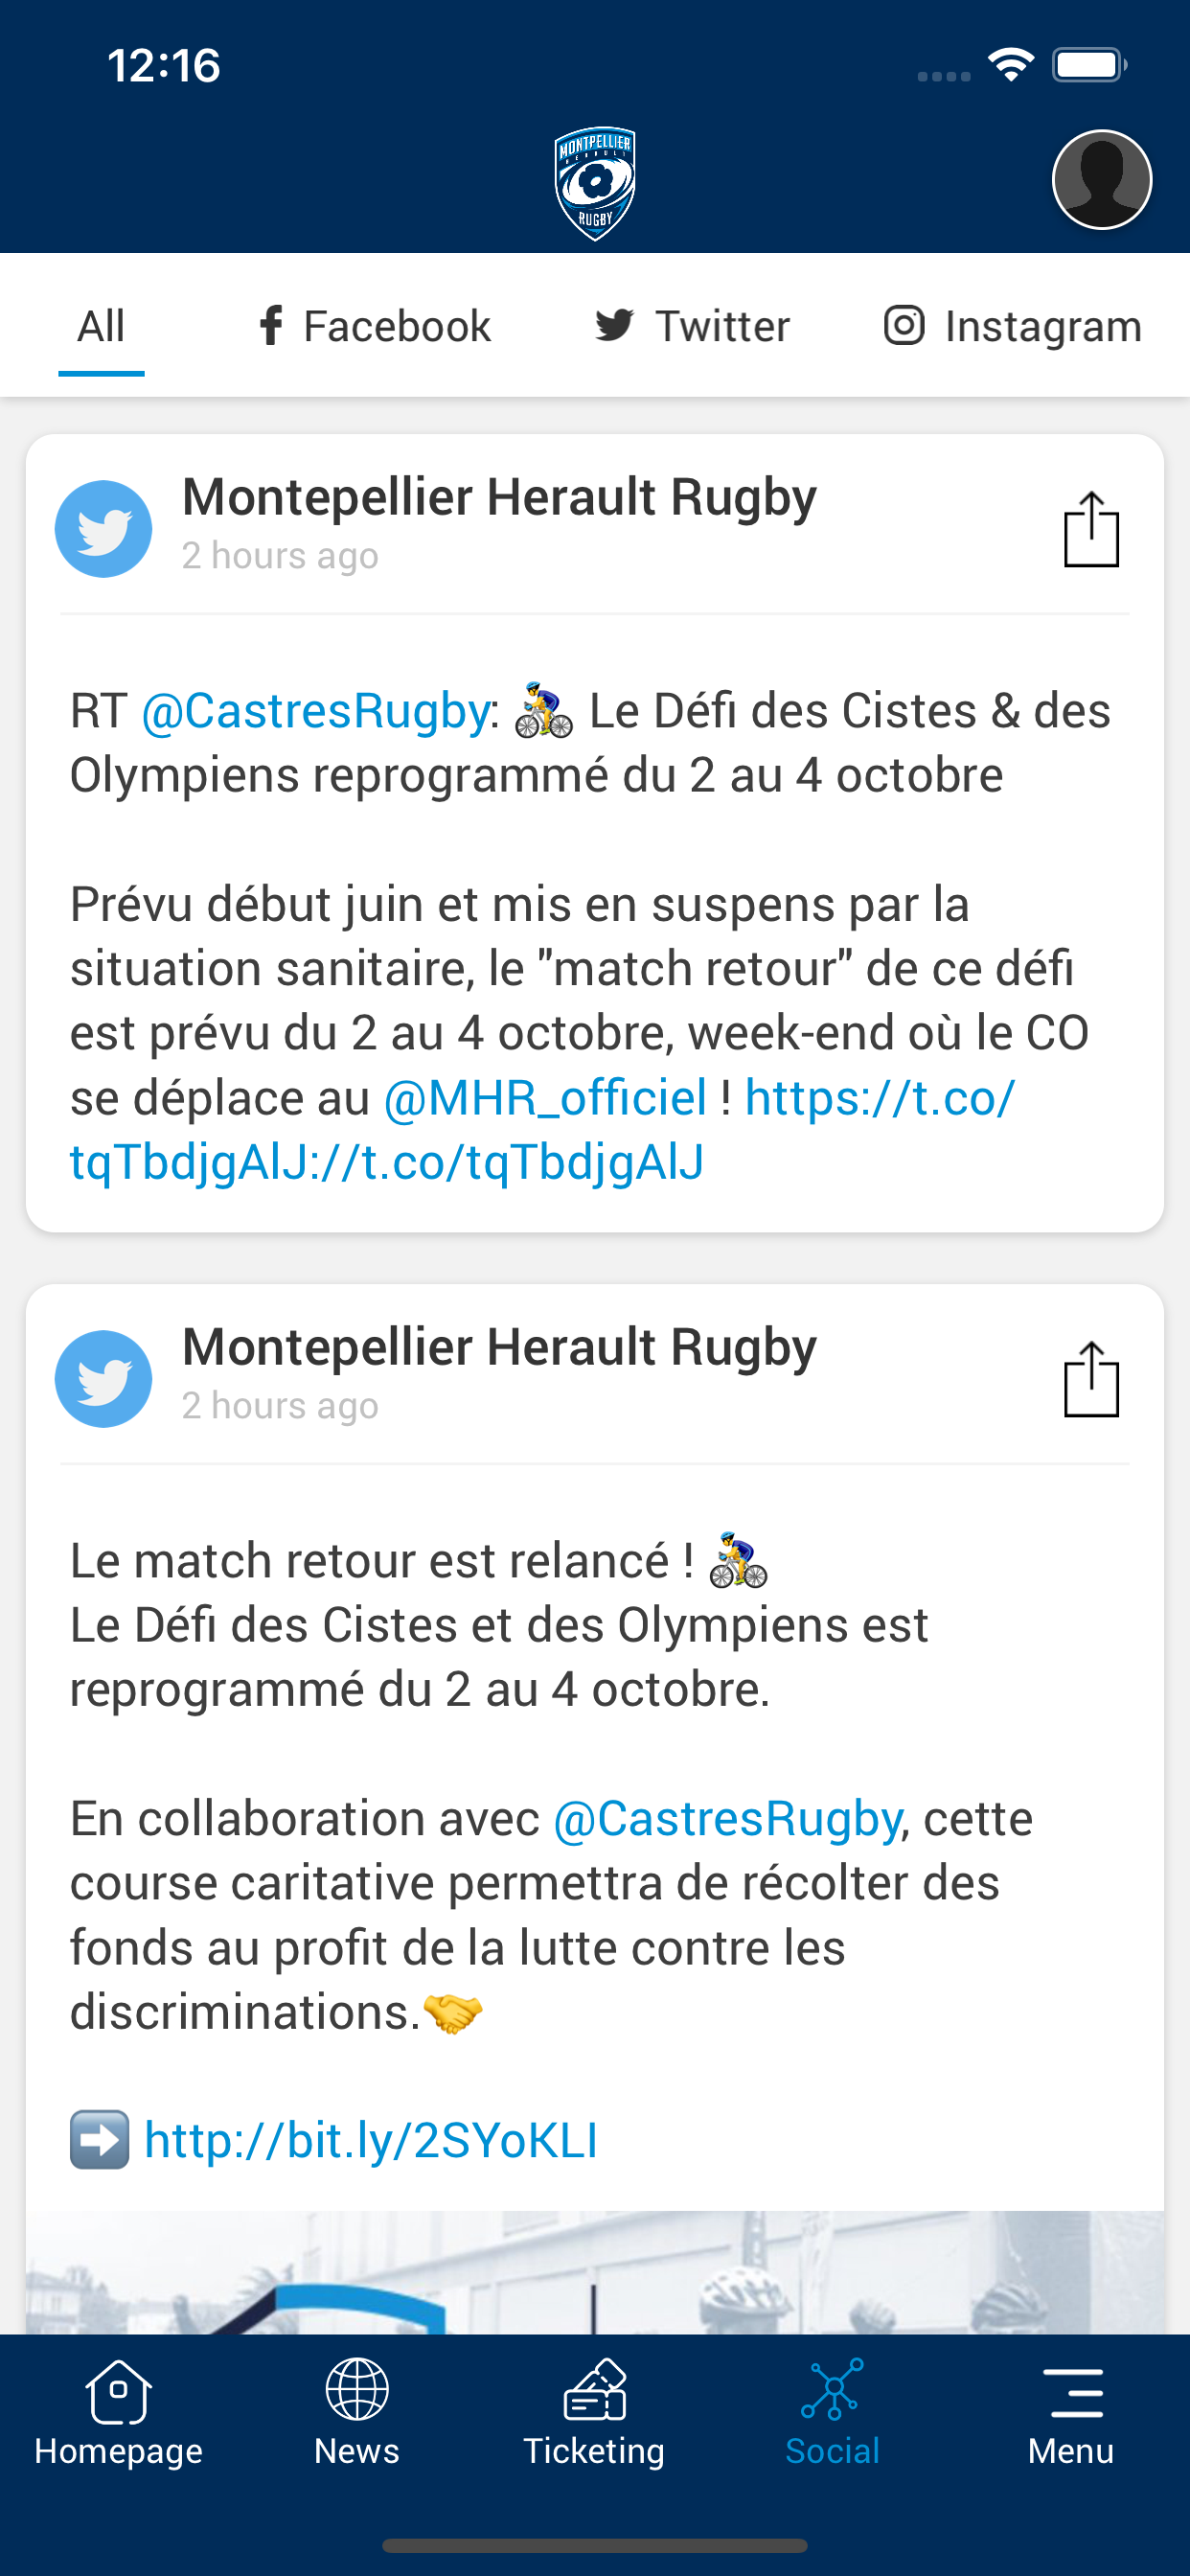Image resolution: width=1190 pixels, height=2576 pixels.
Task: Filter feed by Facebook
Action: pyautogui.click(x=374, y=327)
